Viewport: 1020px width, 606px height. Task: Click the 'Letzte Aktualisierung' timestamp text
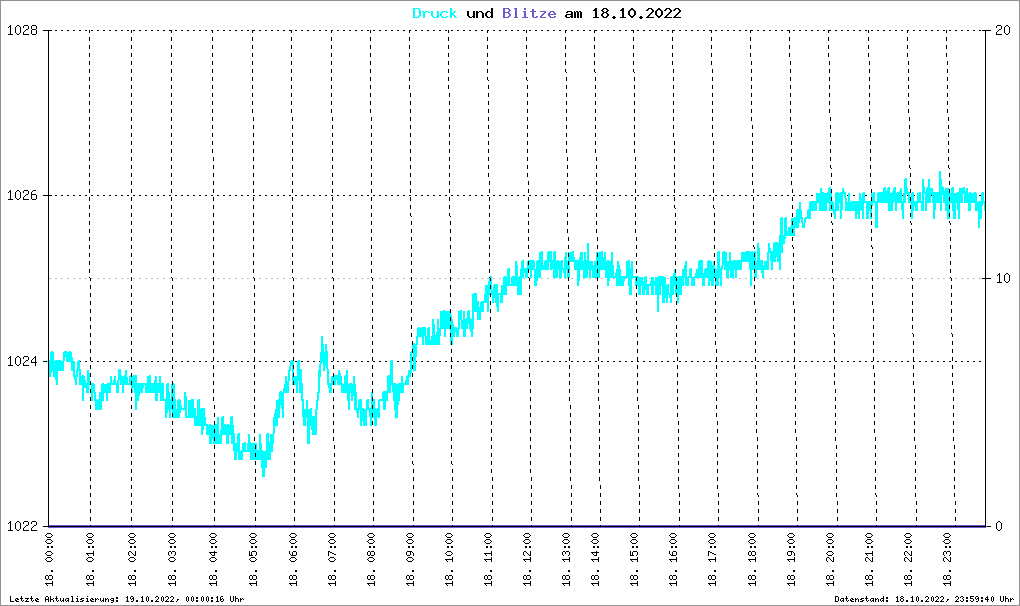click(127, 599)
